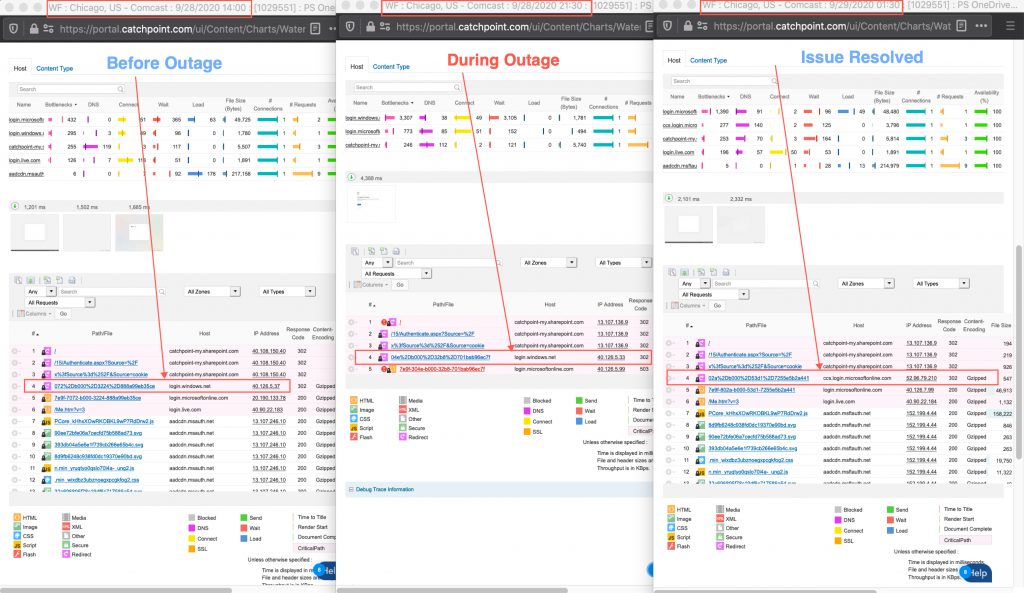
Task: Click the printer icon in the right window's toolbar
Action: click(726, 272)
